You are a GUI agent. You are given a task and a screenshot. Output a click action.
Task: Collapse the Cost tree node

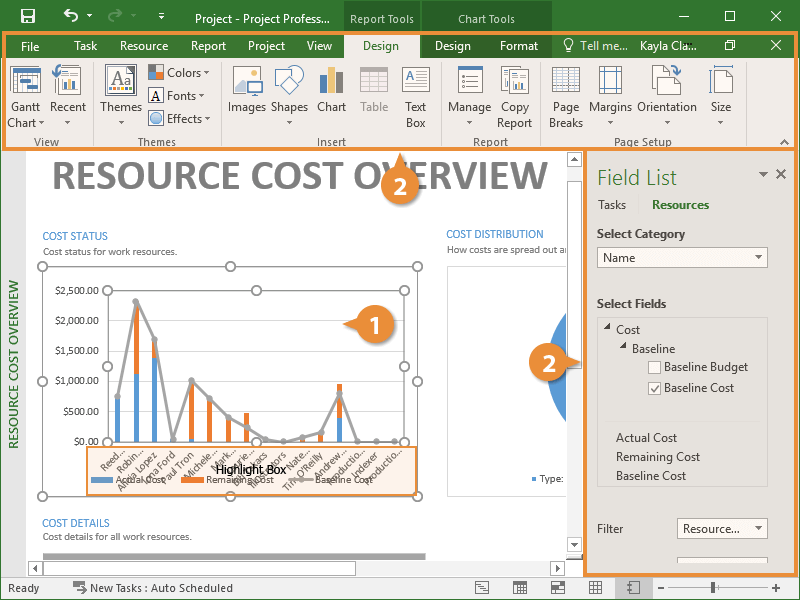(x=607, y=329)
